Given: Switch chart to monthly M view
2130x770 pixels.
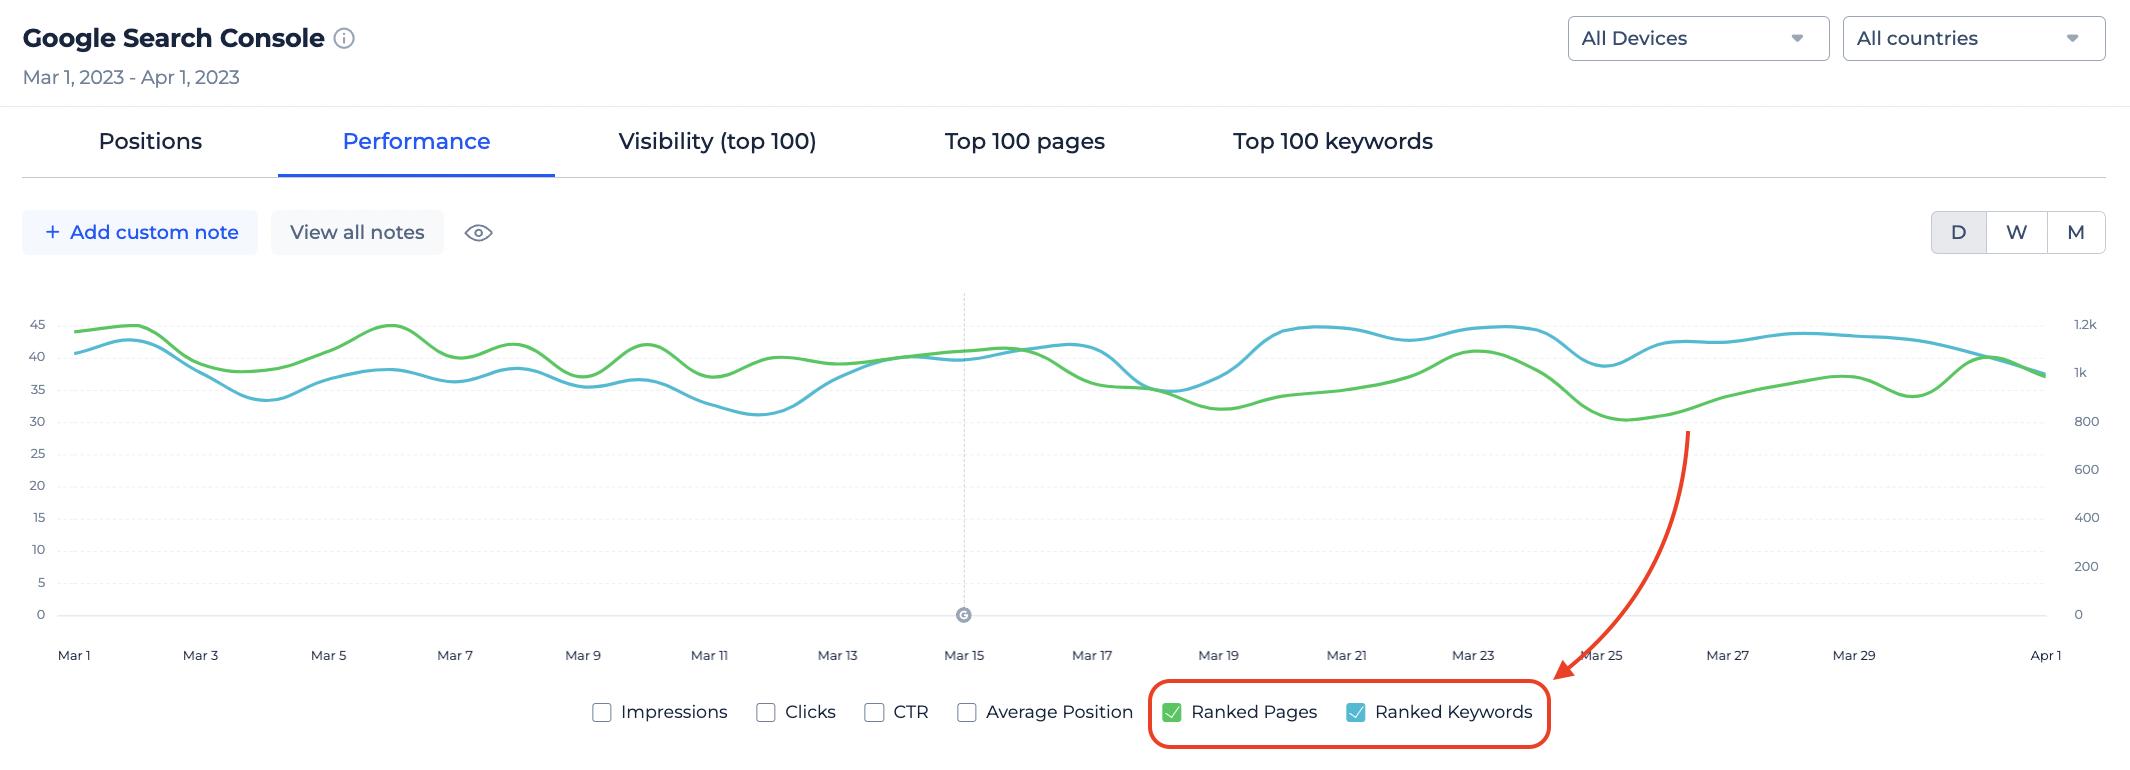Looking at the screenshot, I should point(2076,232).
